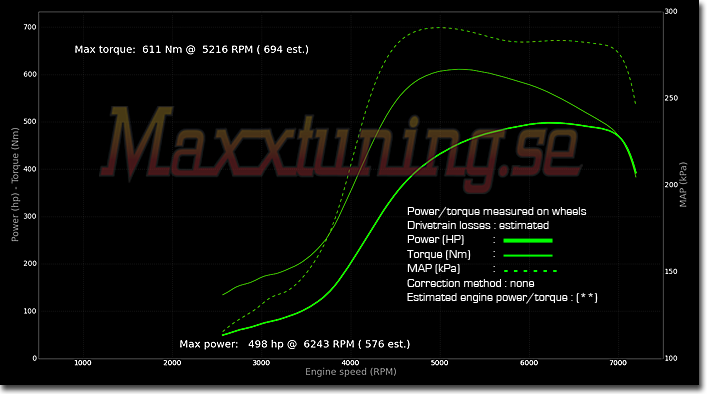Click the 5000 tick on RPM axis
The image size is (708, 394).
tap(439, 362)
